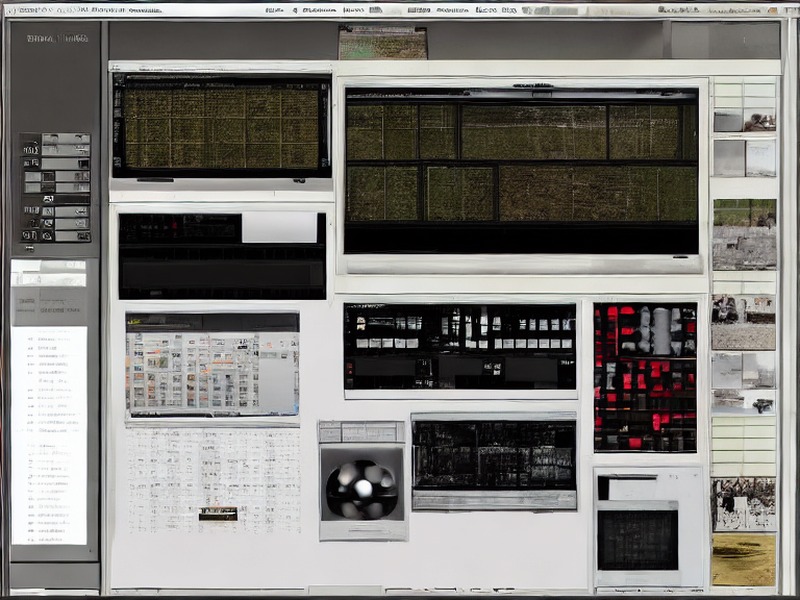
Task: Toggle the dark square in fifth control row
Action: pos(48,188)
